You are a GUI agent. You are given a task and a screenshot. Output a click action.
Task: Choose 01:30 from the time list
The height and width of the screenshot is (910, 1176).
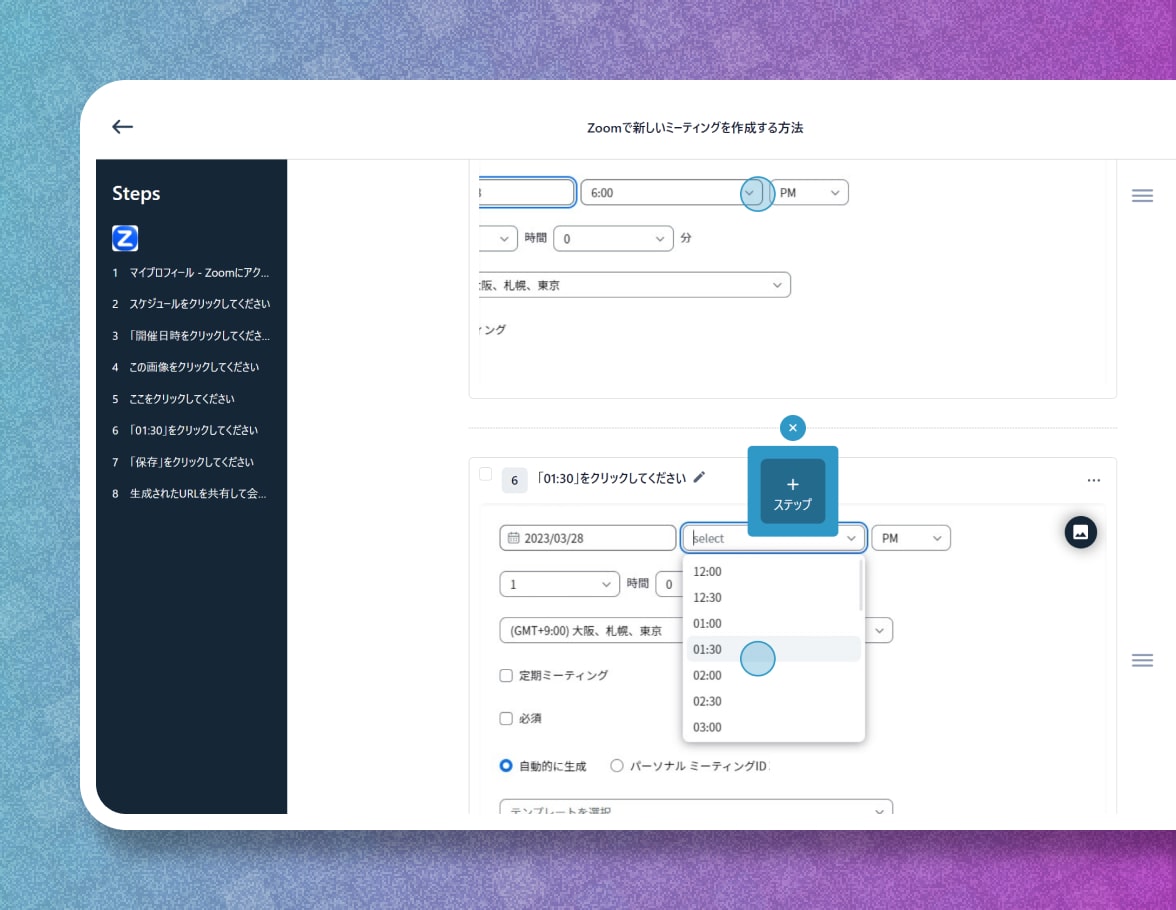click(773, 649)
